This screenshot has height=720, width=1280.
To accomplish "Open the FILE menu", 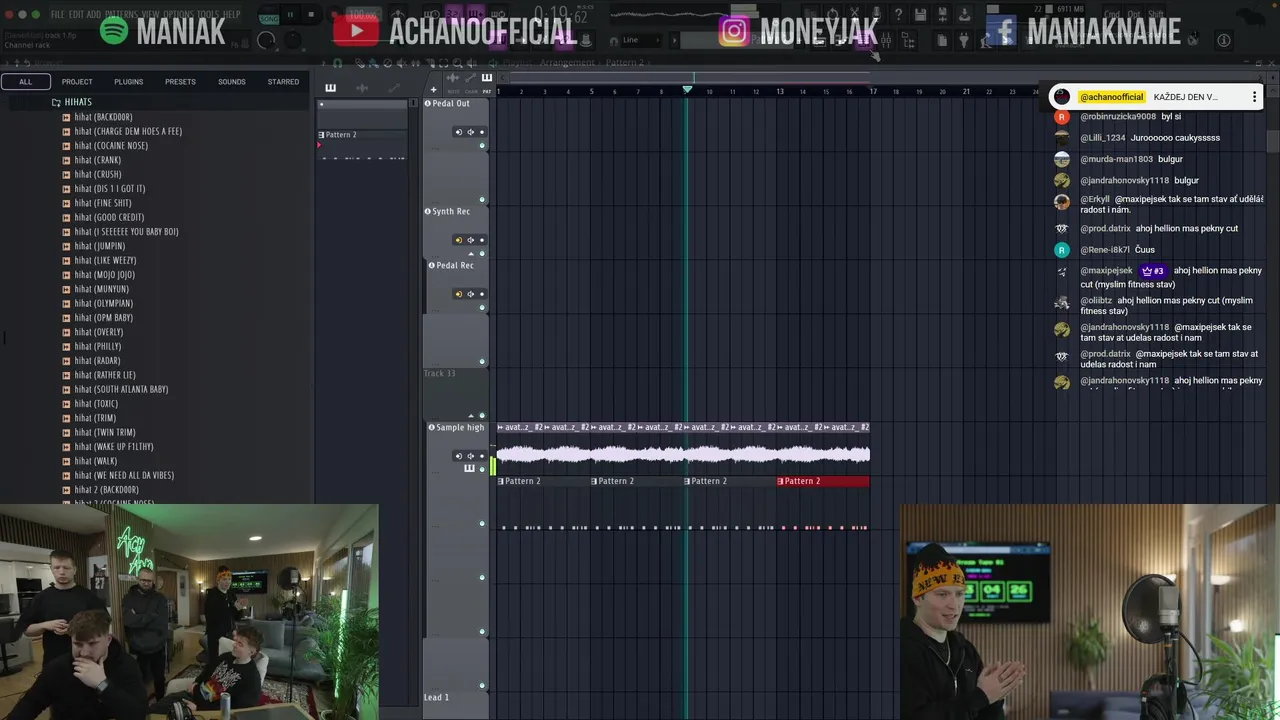I will coord(57,14).
